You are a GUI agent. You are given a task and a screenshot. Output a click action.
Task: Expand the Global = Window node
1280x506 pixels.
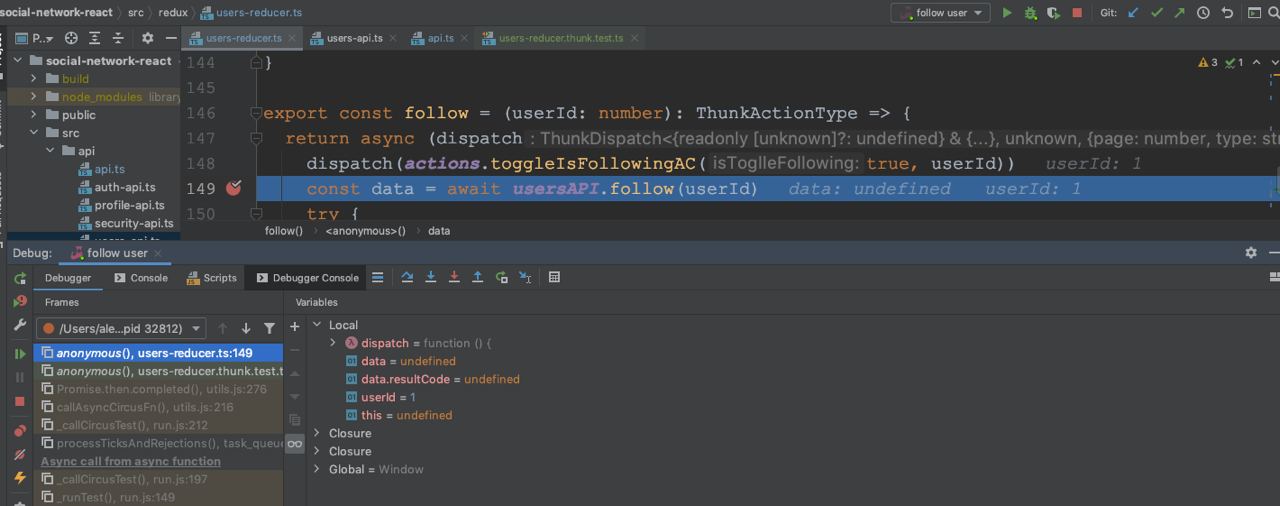point(317,469)
